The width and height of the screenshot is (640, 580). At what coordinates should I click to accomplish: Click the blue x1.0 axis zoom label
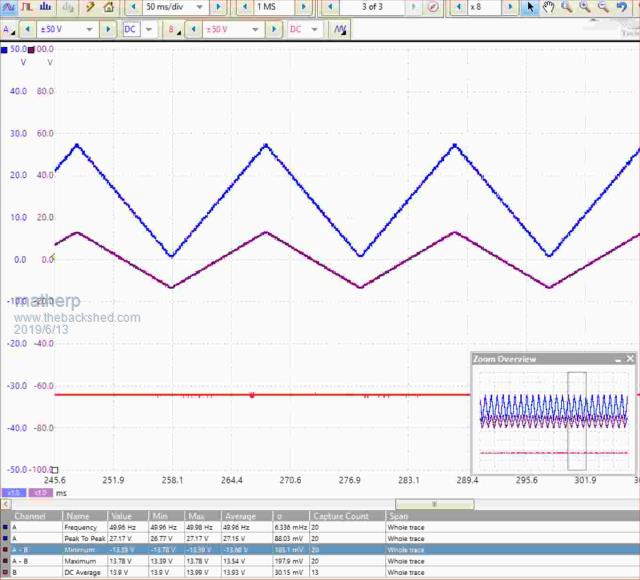point(13,493)
